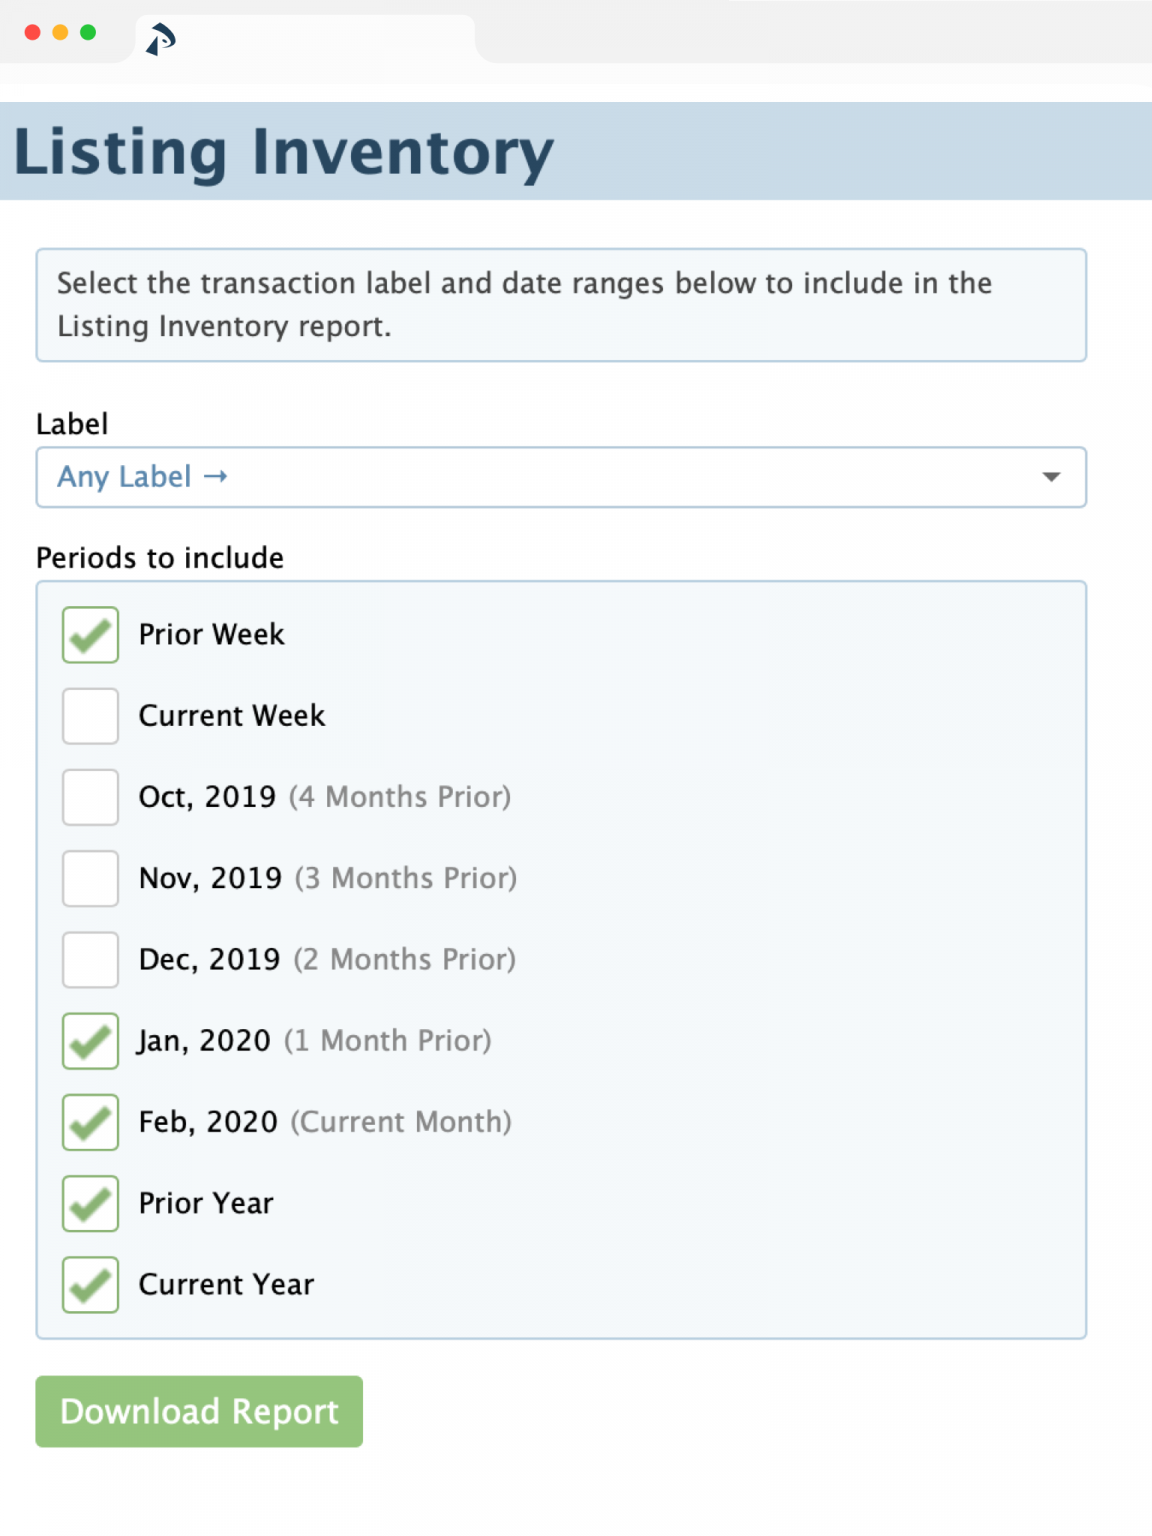This screenshot has height=1536, width=1152.
Task: Click the Any Label link
Action: (125, 477)
